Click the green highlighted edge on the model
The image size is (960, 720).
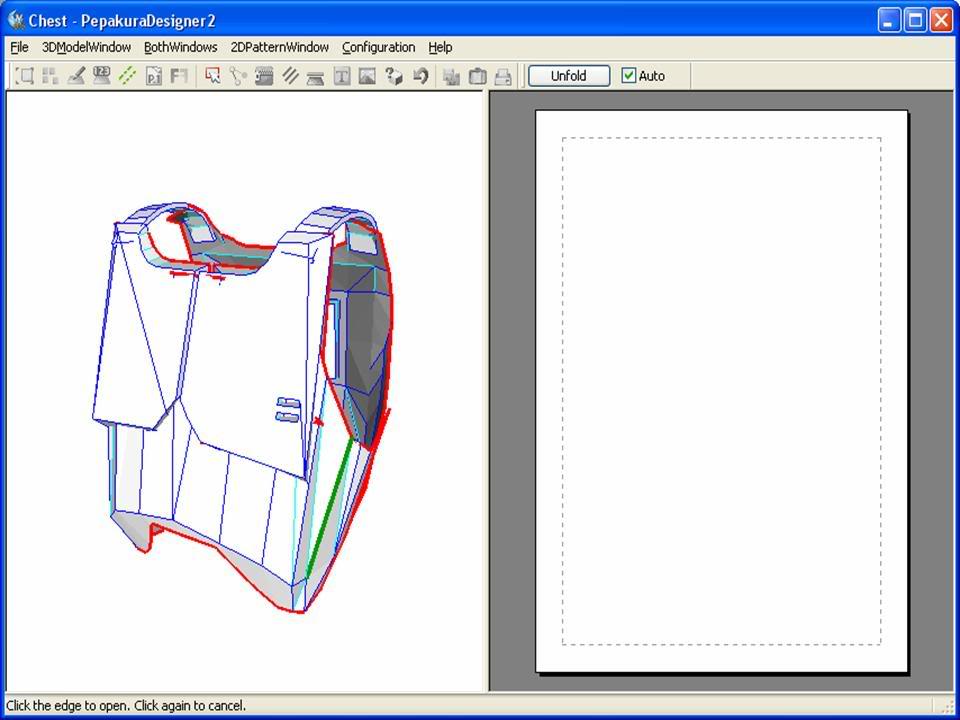(x=329, y=508)
